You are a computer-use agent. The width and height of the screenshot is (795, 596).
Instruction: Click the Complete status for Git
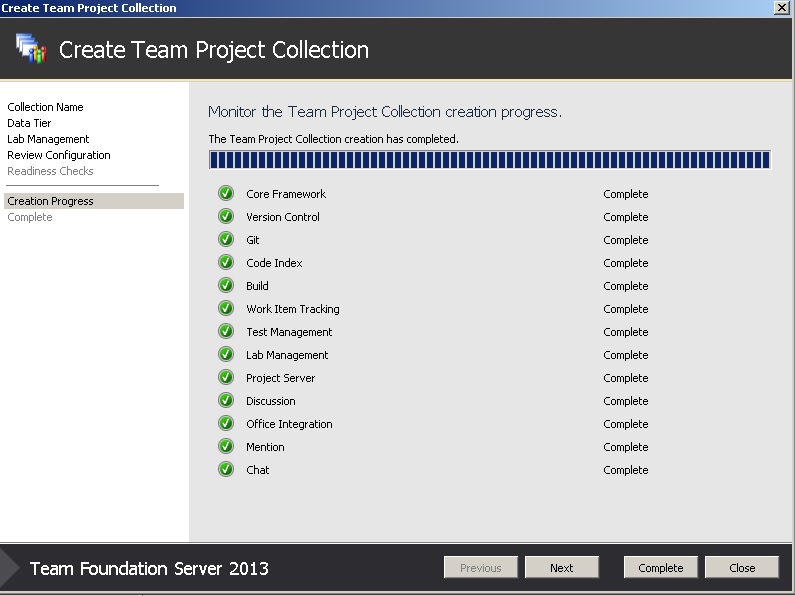point(626,240)
